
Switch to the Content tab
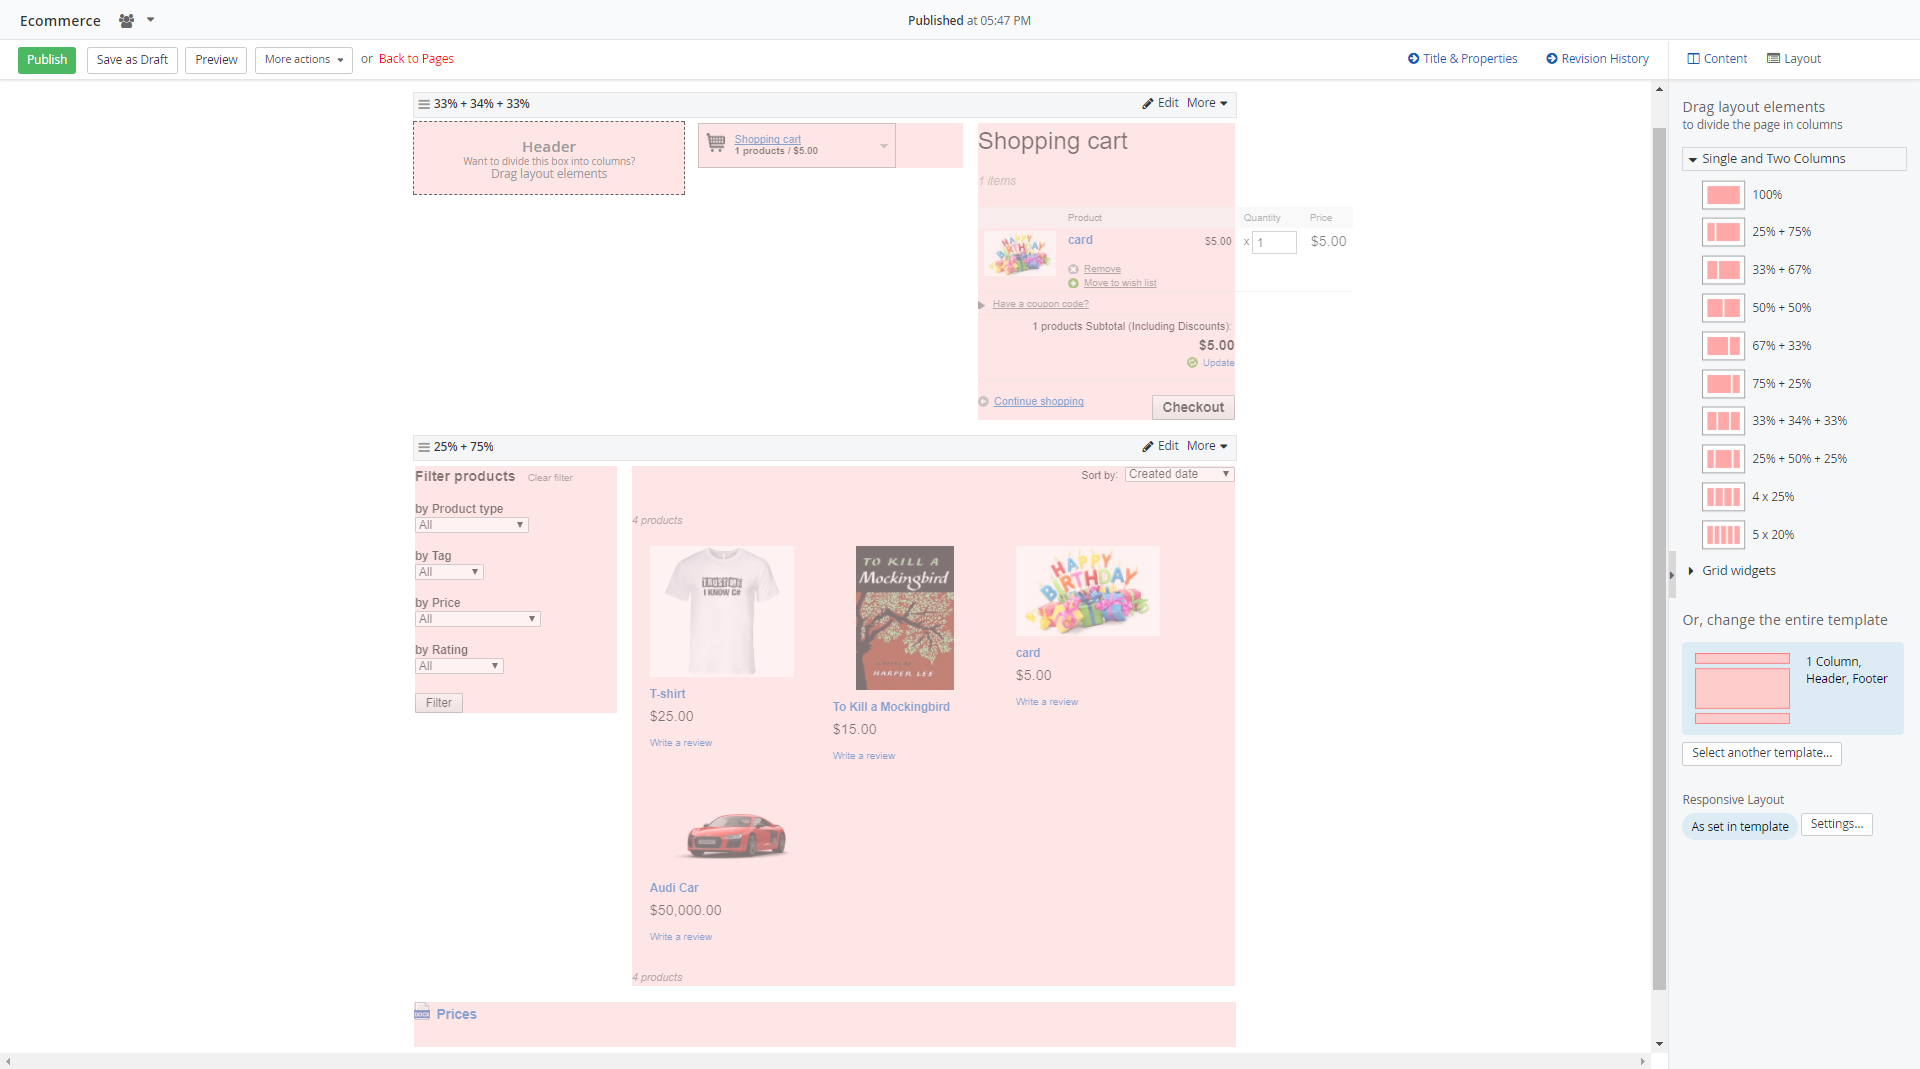[x=1717, y=59]
